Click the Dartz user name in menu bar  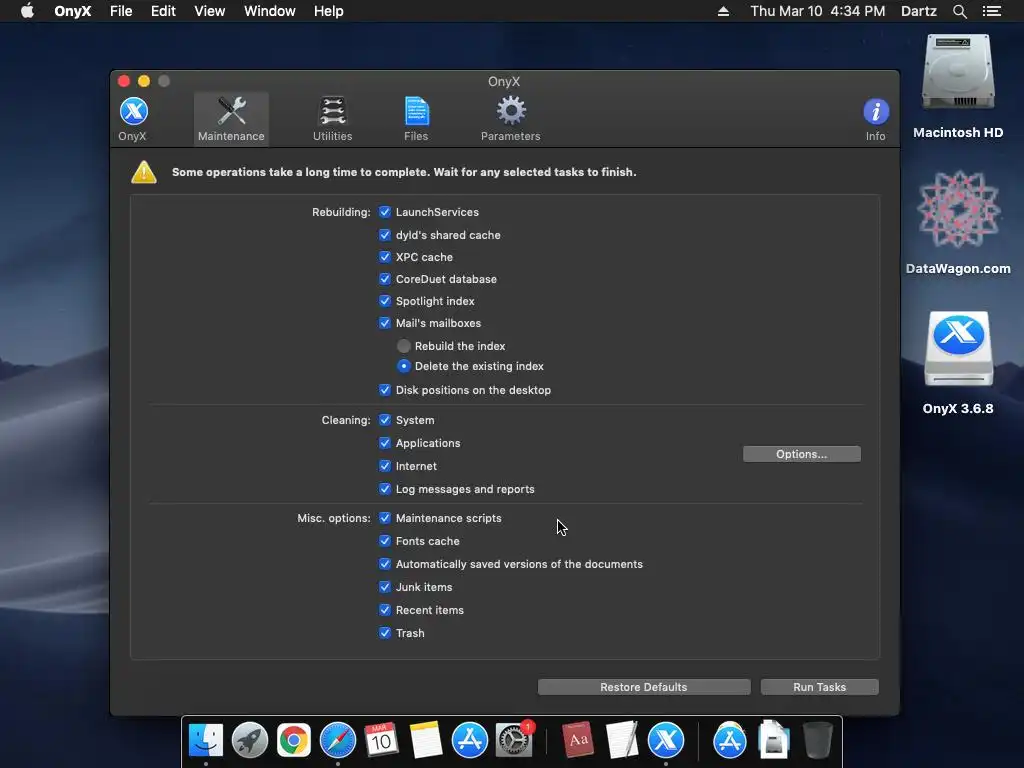pyautogui.click(x=919, y=11)
